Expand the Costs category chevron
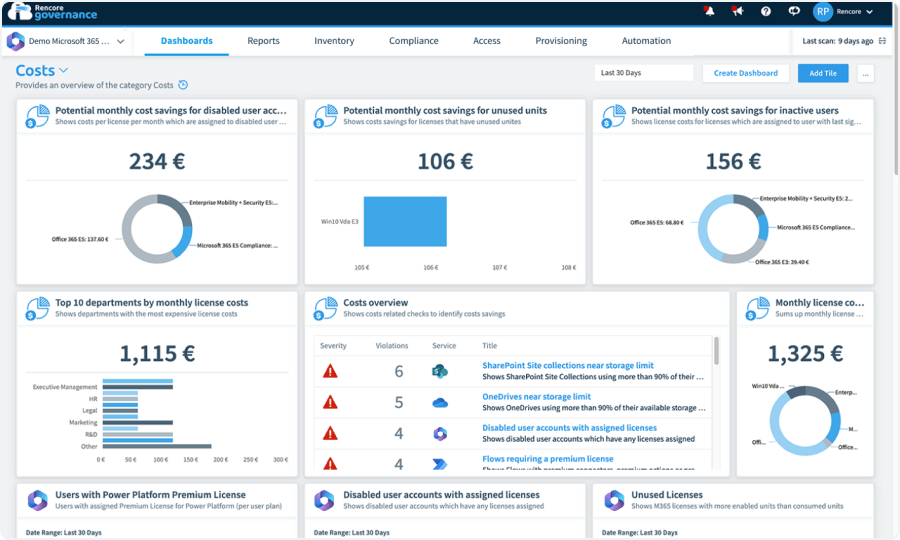Viewport: 900px width, 540px height. 64,71
